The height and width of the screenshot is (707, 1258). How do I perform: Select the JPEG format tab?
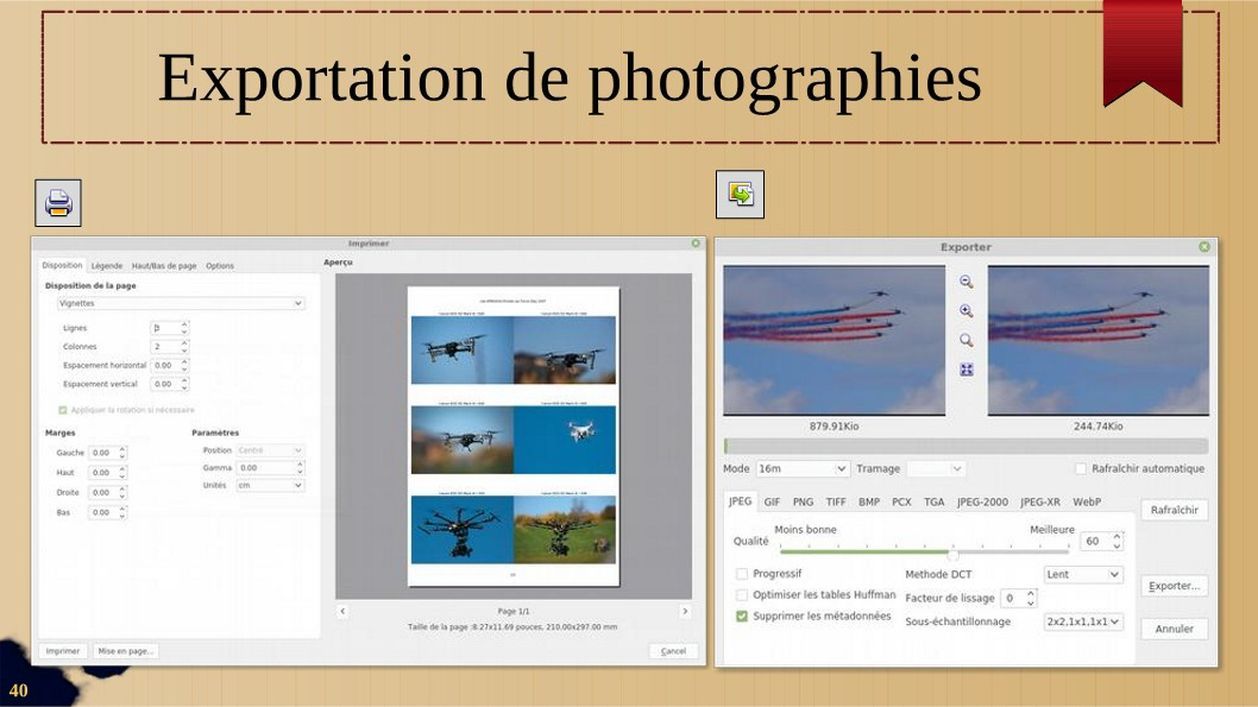pos(740,502)
